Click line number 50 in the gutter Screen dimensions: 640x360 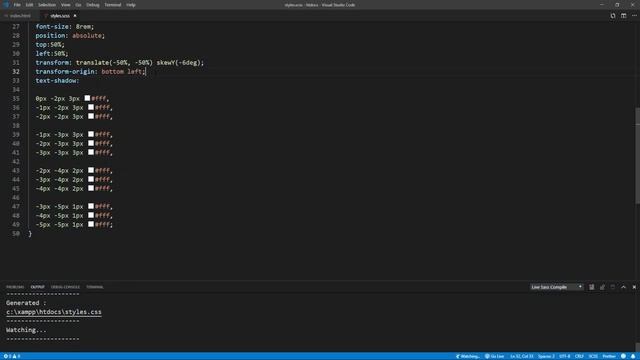16,233
